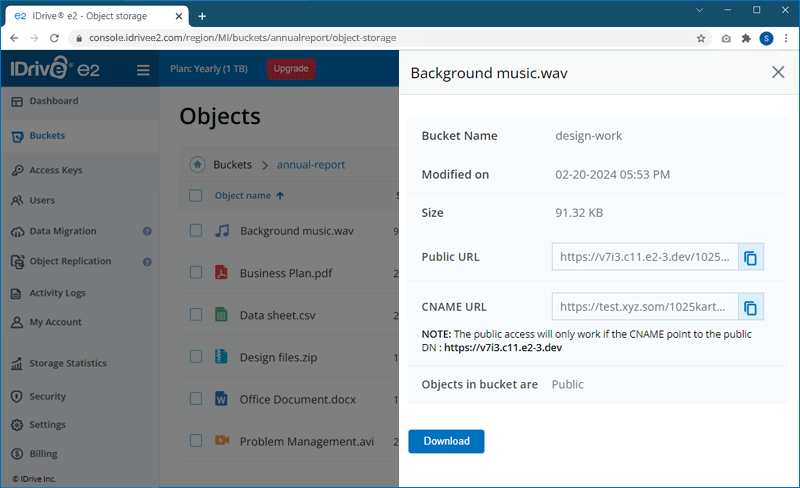Open the Chrome three-dot menu
The image size is (800, 488).
pyautogui.click(x=786, y=38)
